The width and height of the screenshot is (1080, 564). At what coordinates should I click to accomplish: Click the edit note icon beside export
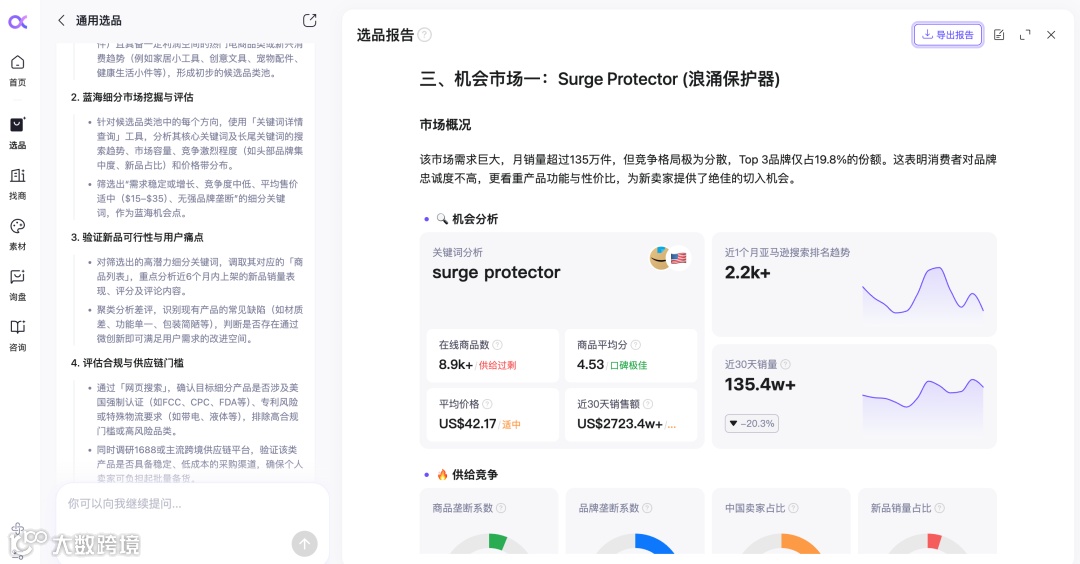[x=999, y=34]
